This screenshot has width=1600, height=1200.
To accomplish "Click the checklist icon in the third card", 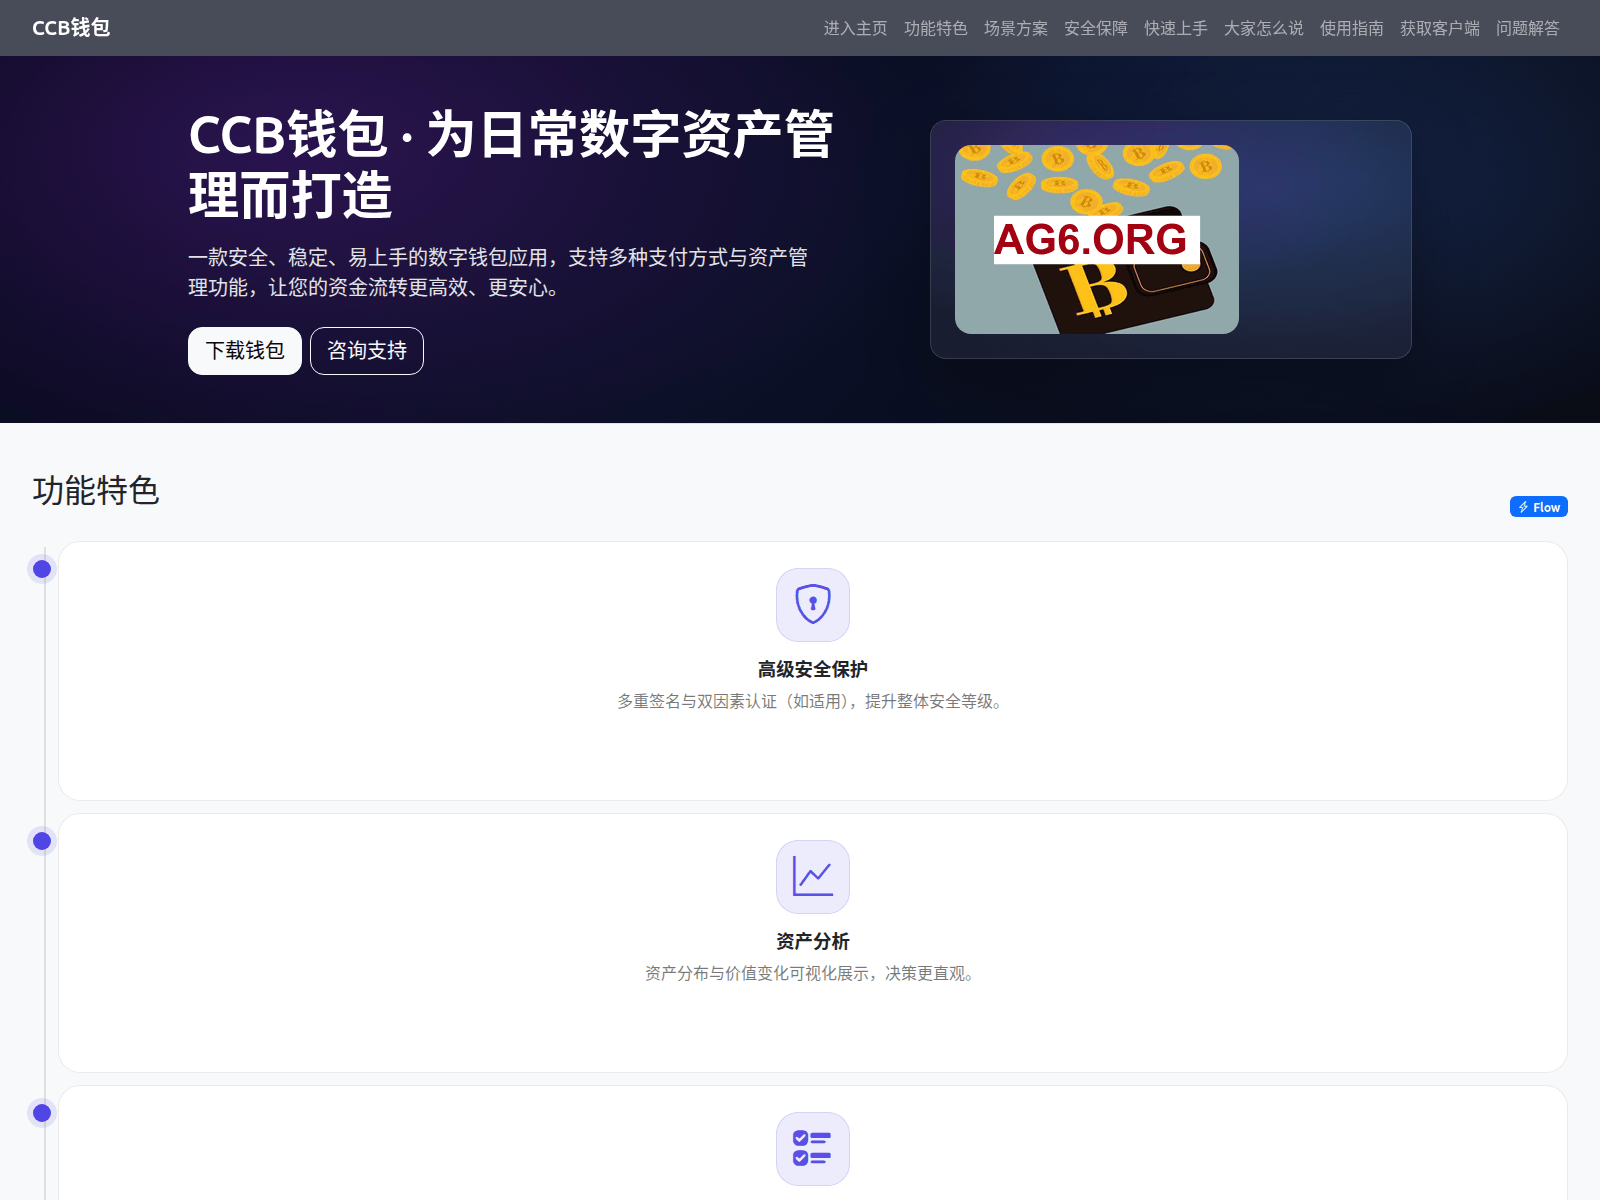I will pos(813,1149).
